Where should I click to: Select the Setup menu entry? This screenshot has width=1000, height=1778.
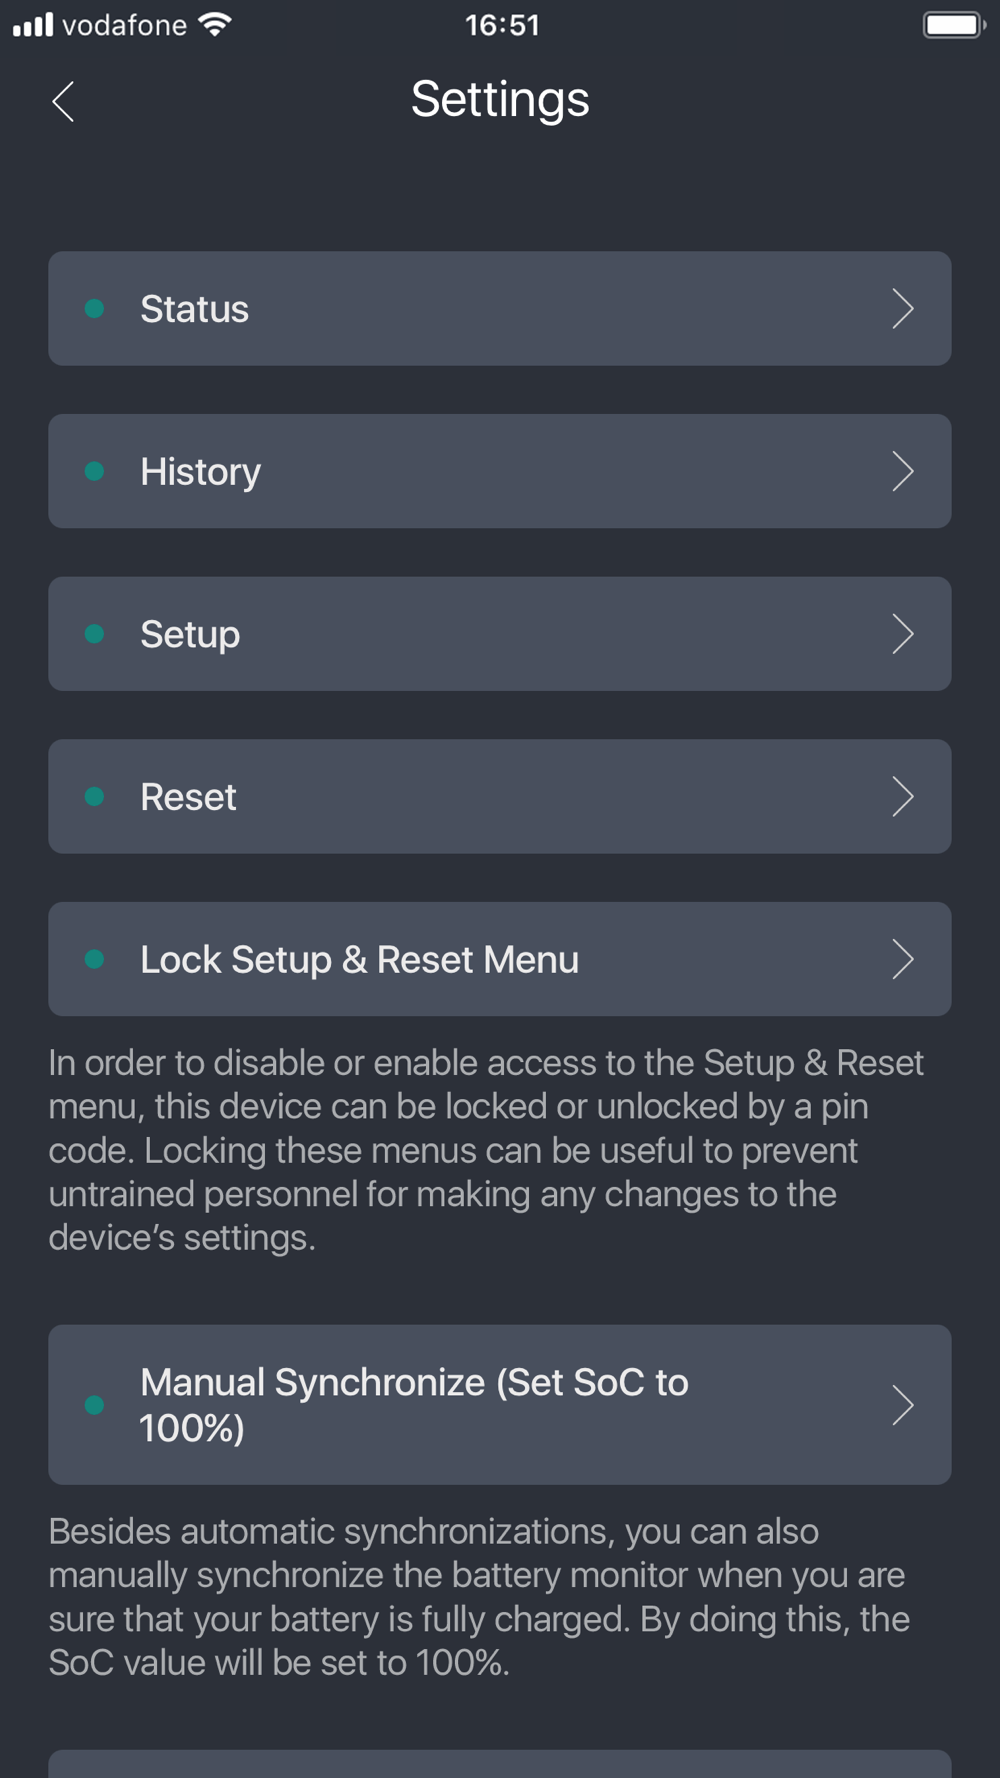point(500,634)
